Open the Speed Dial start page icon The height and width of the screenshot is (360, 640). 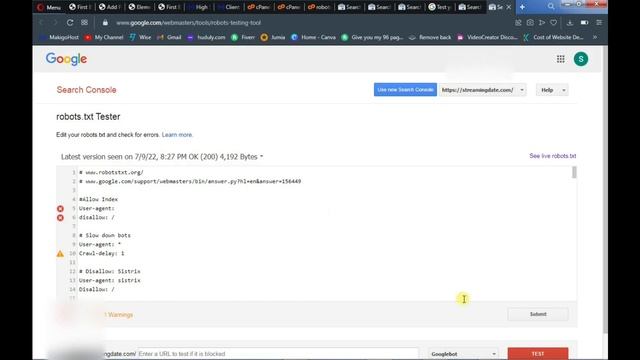point(84,23)
